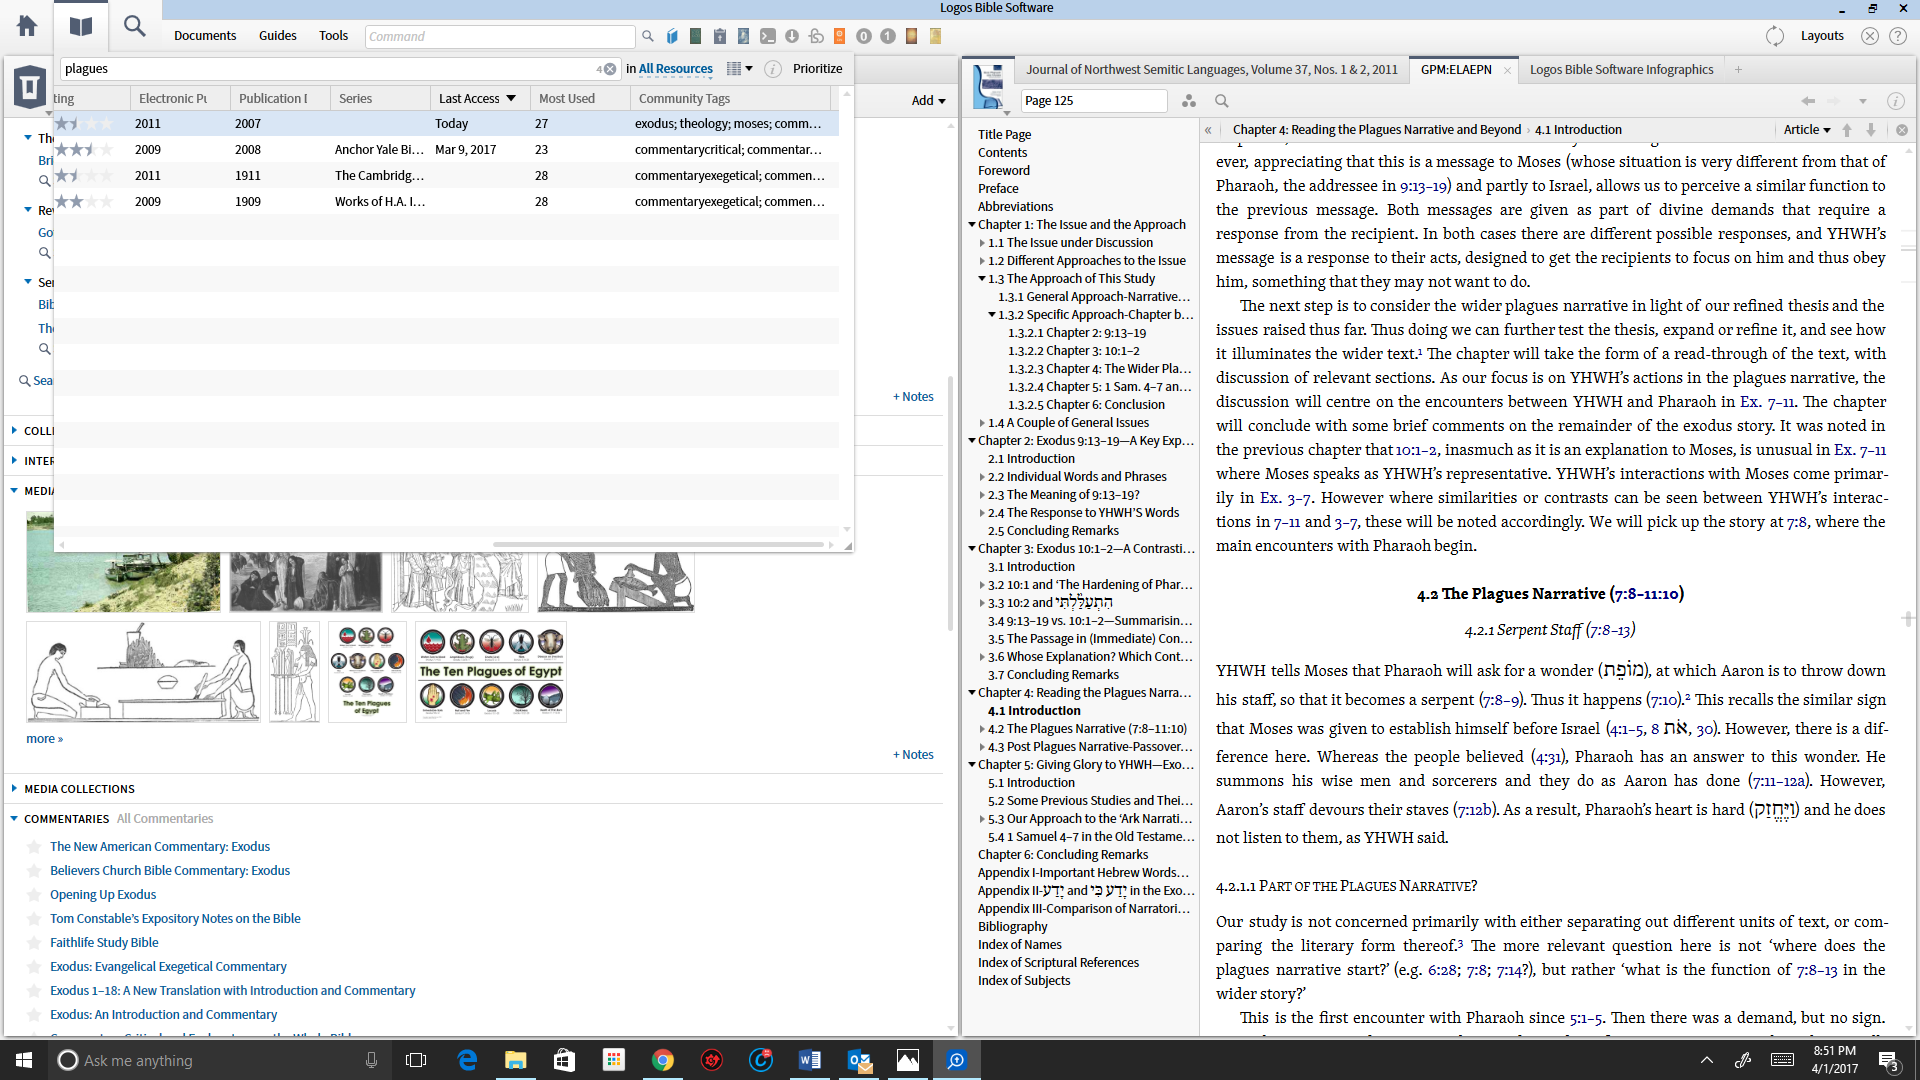Collapse Chapter 2 in contents tree
This screenshot has width=1920, height=1080.
pos(971,441)
